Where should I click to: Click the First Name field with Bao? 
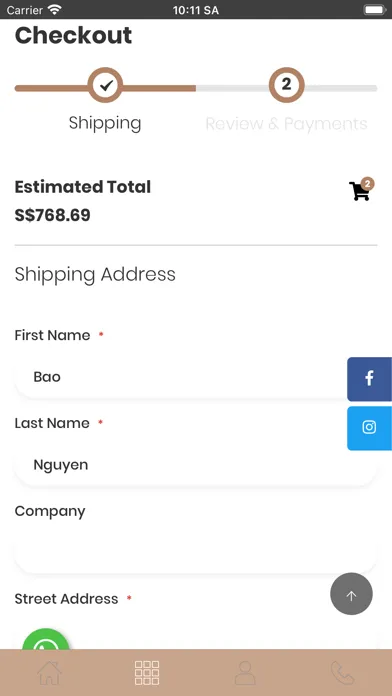point(181,377)
